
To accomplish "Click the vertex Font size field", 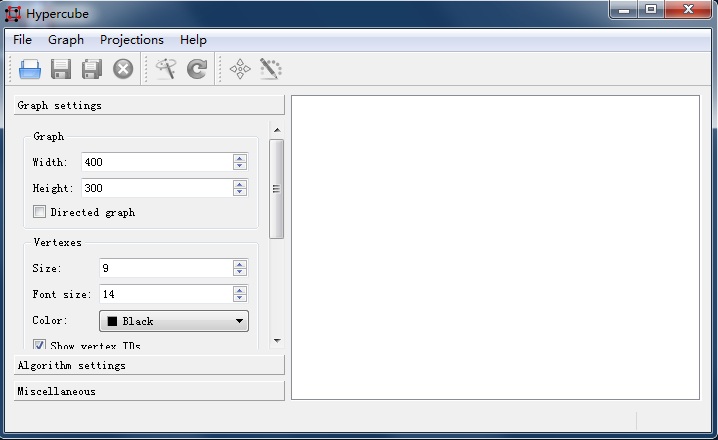I will point(166,294).
